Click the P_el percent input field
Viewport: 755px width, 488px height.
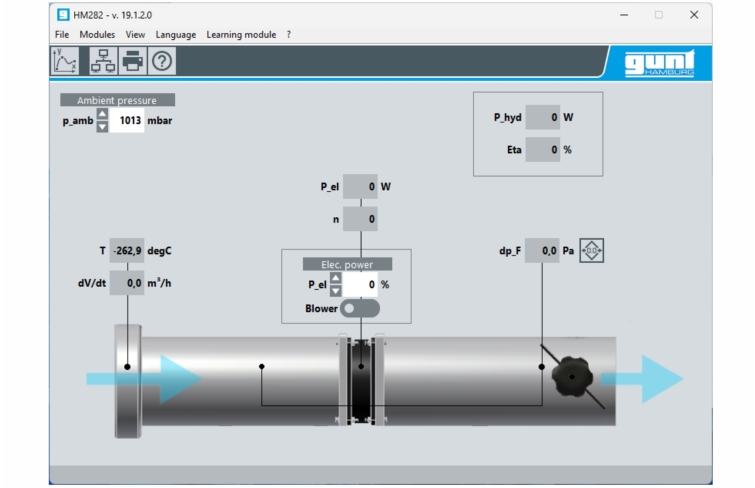(x=360, y=285)
